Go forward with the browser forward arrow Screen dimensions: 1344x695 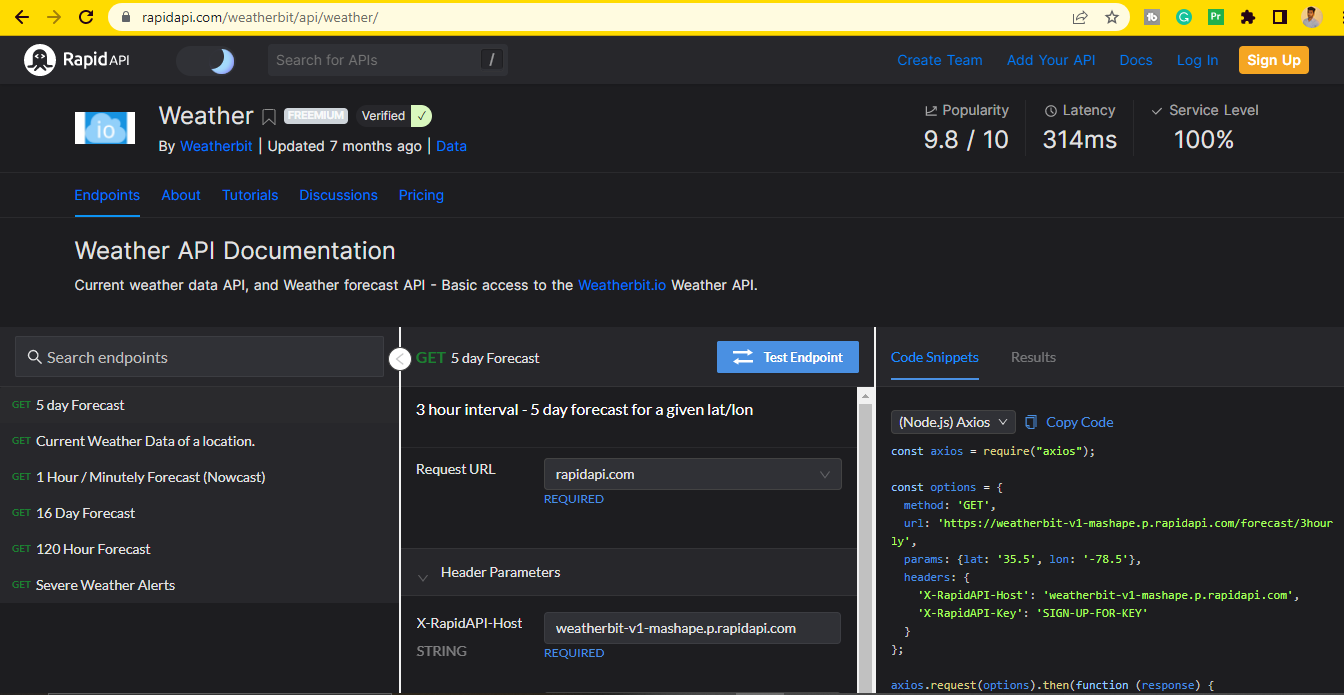[x=54, y=17]
